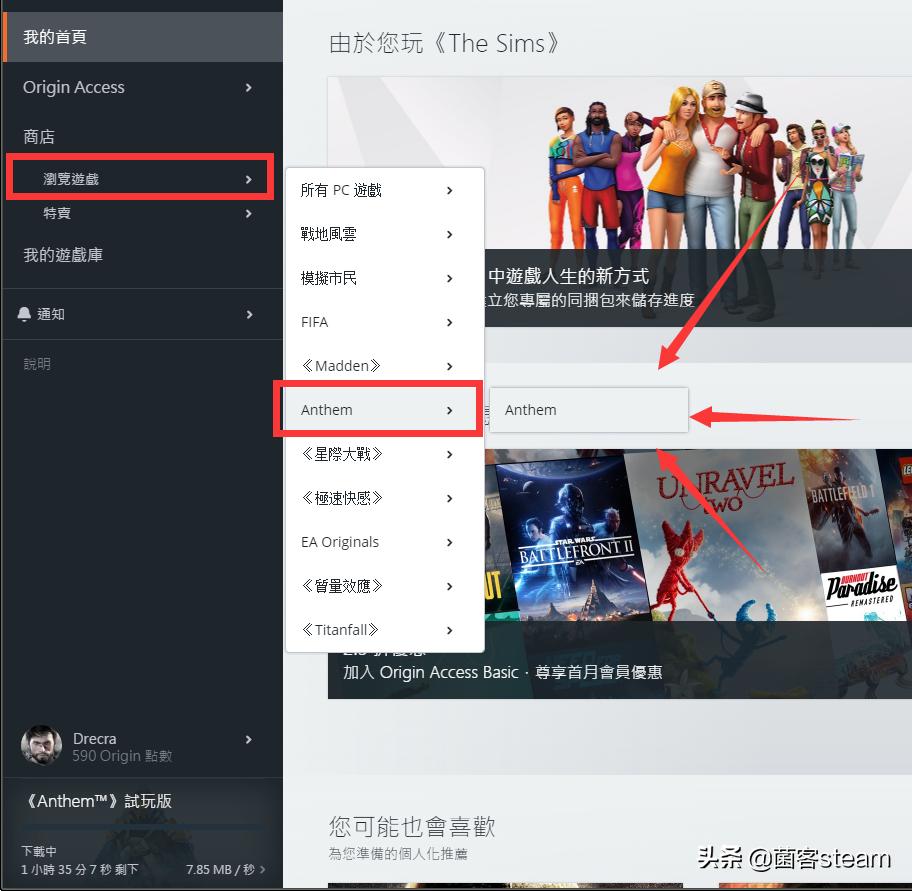Open Drecra's profile avatar

pyautogui.click(x=41, y=745)
